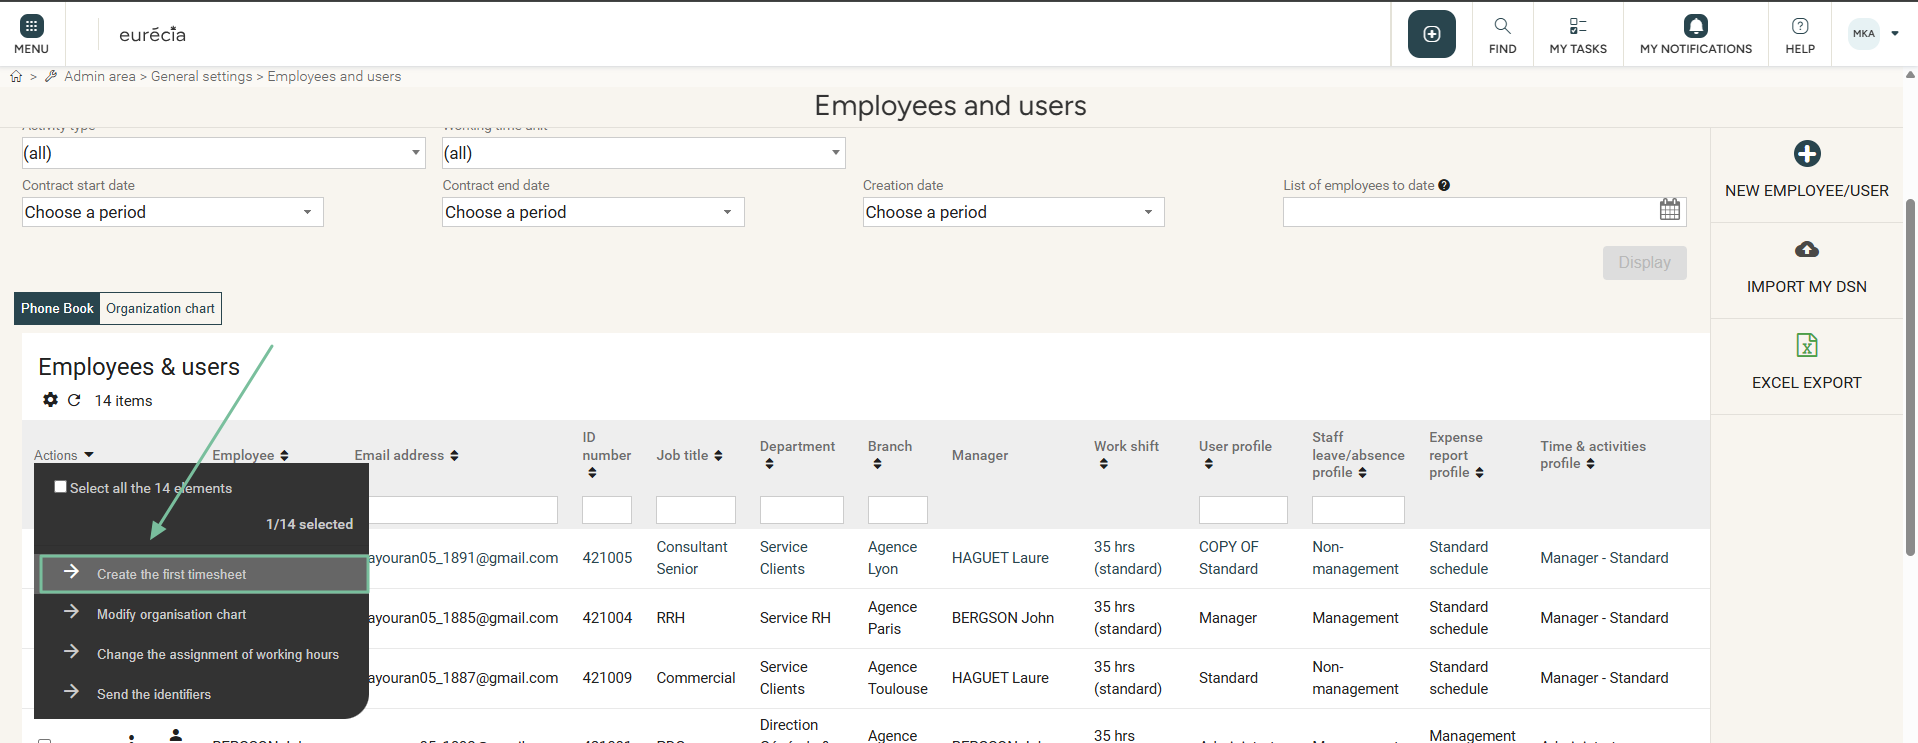Click the ID number filter input field
Screen dimensions: 1918x743
tap(606, 510)
